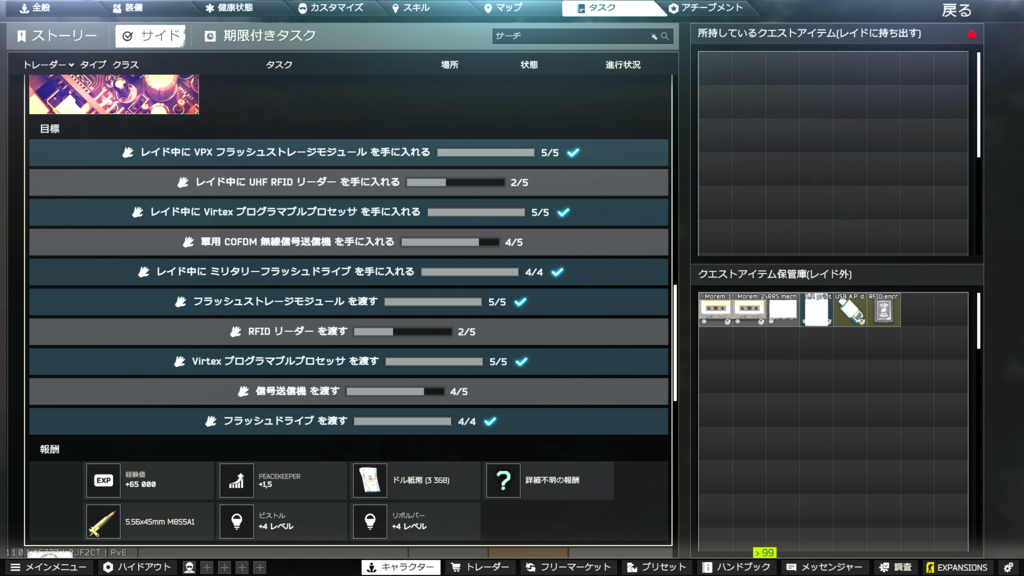This screenshot has height=576, width=1024.
Task: Click the red triangle quest items toggle
Action: (x=972, y=34)
